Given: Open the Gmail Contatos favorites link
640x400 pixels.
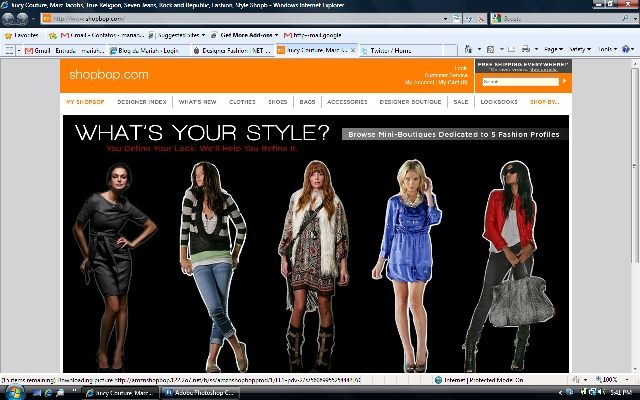Looking at the screenshot, I should pos(102,36).
